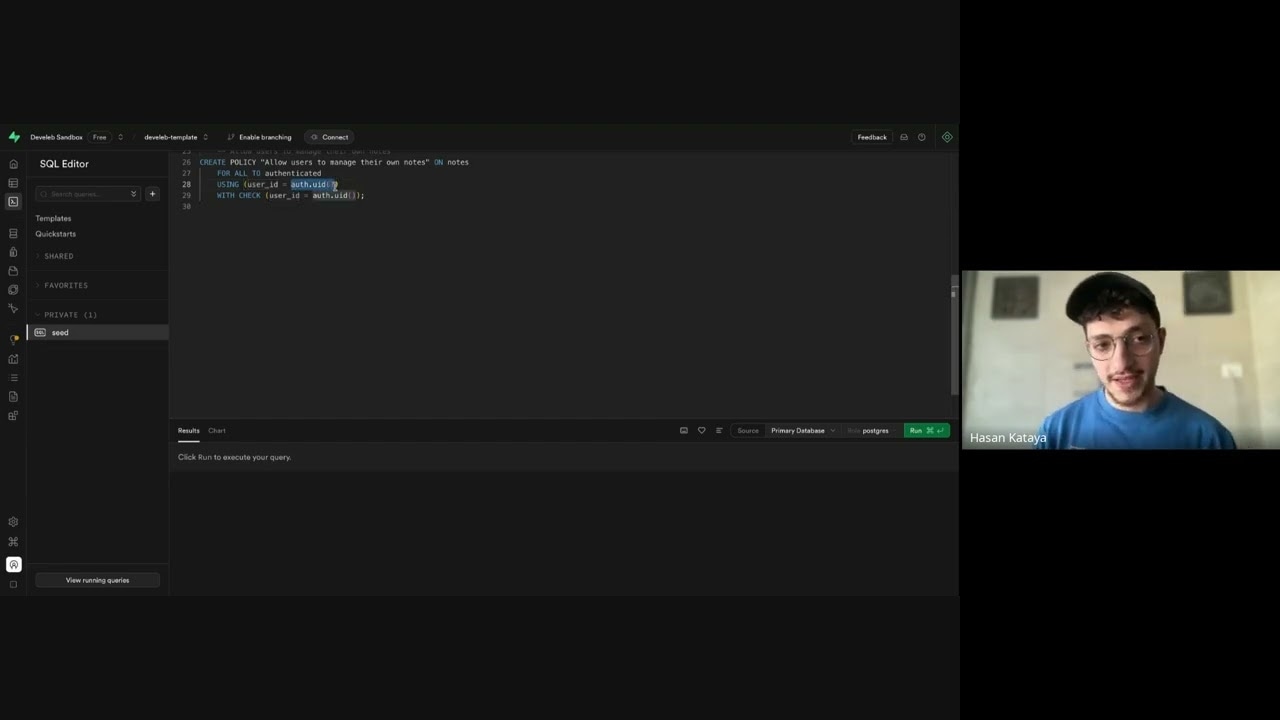Select the Results tab
The image size is (1280, 720).
pyautogui.click(x=188, y=430)
